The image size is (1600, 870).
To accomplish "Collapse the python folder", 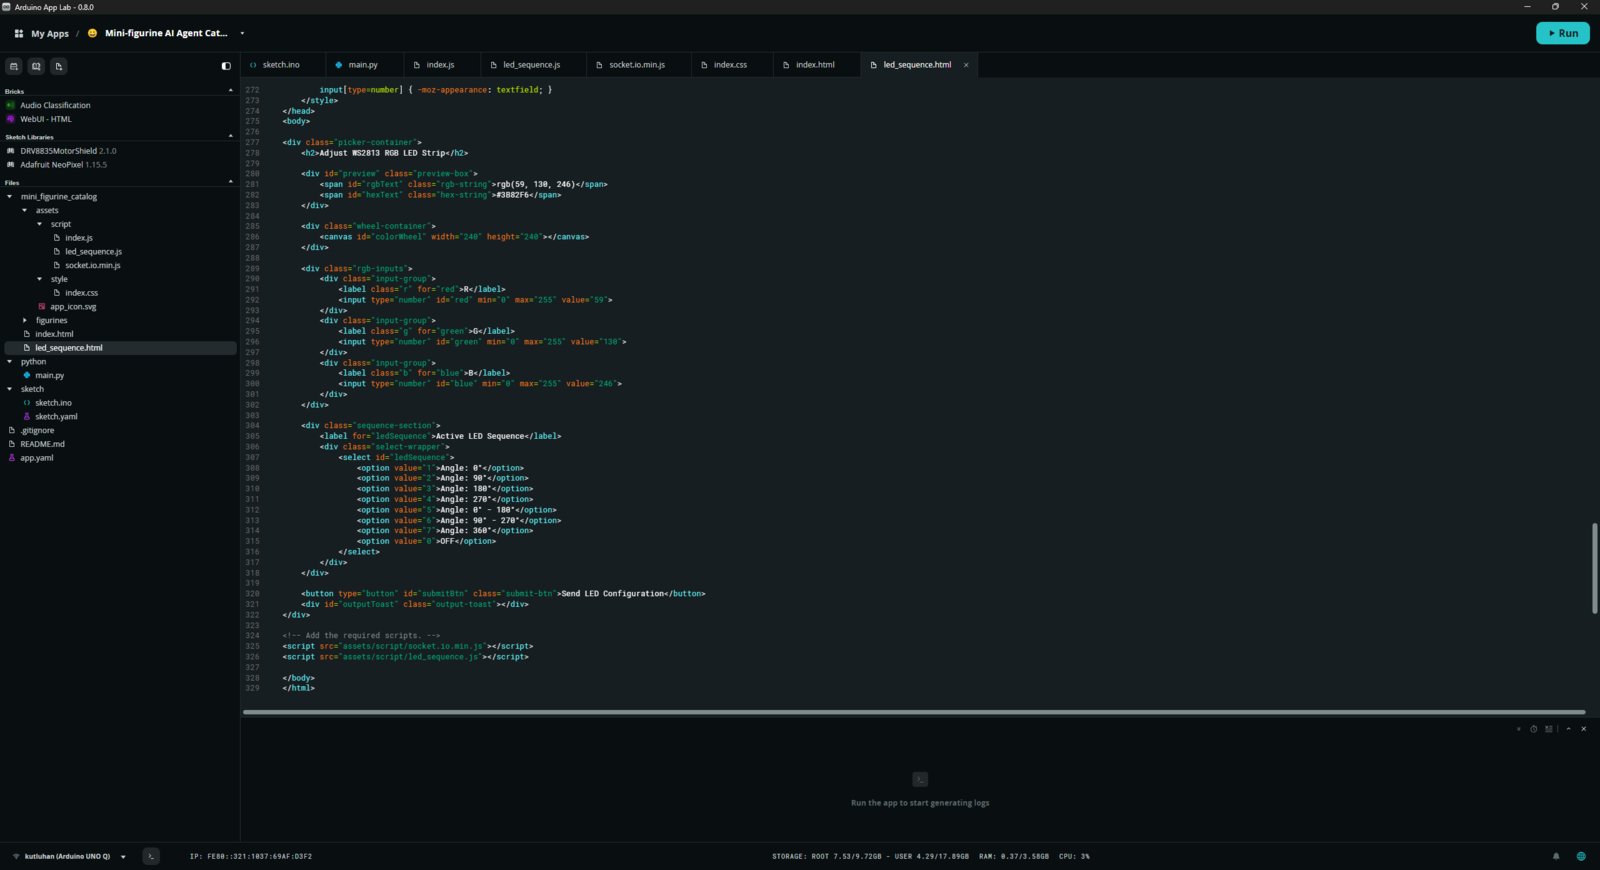I will (10, 362).
